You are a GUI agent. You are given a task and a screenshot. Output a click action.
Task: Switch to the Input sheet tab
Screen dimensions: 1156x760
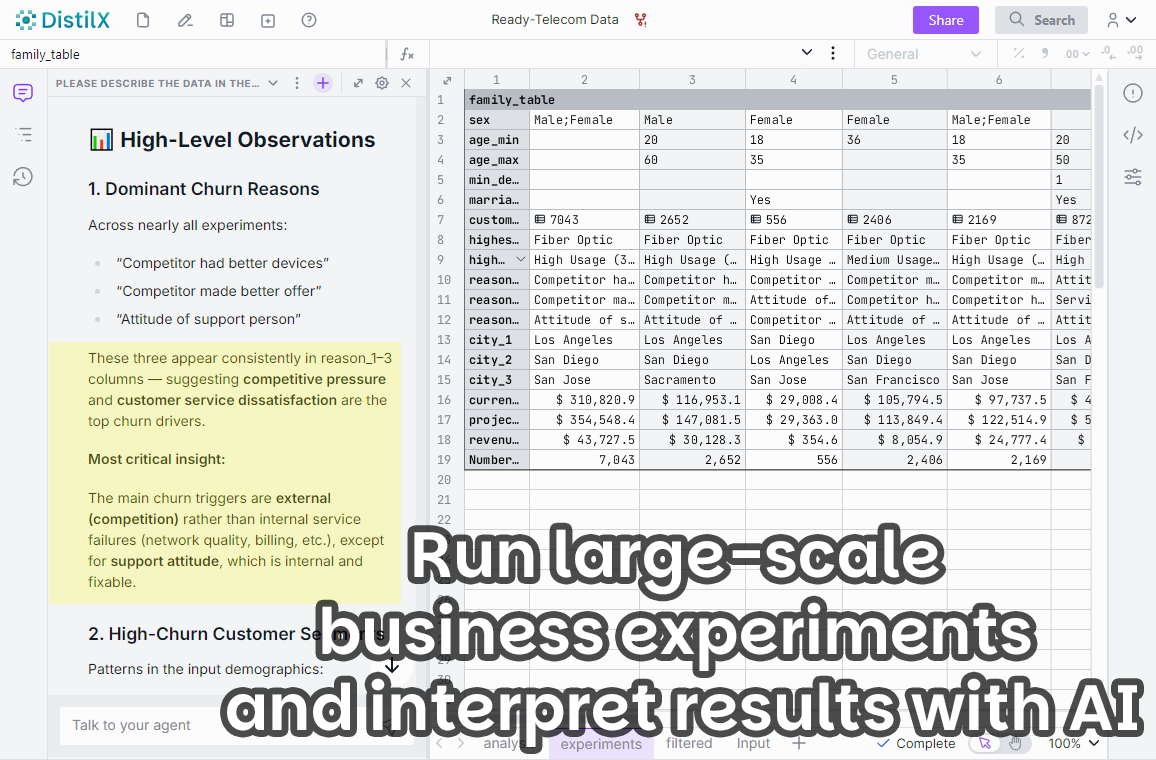pos(753,743)
